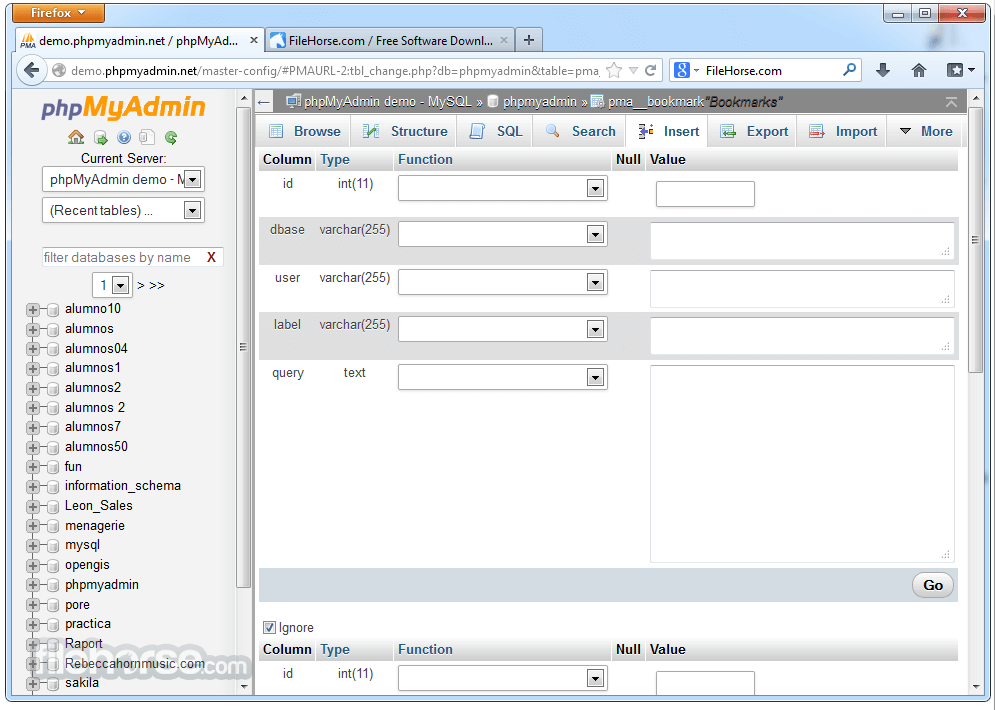The width and height of the screenshot is (995, 710).
Task: Open the SQL tab
Action: pyautogui.click(x=496, y=131)
